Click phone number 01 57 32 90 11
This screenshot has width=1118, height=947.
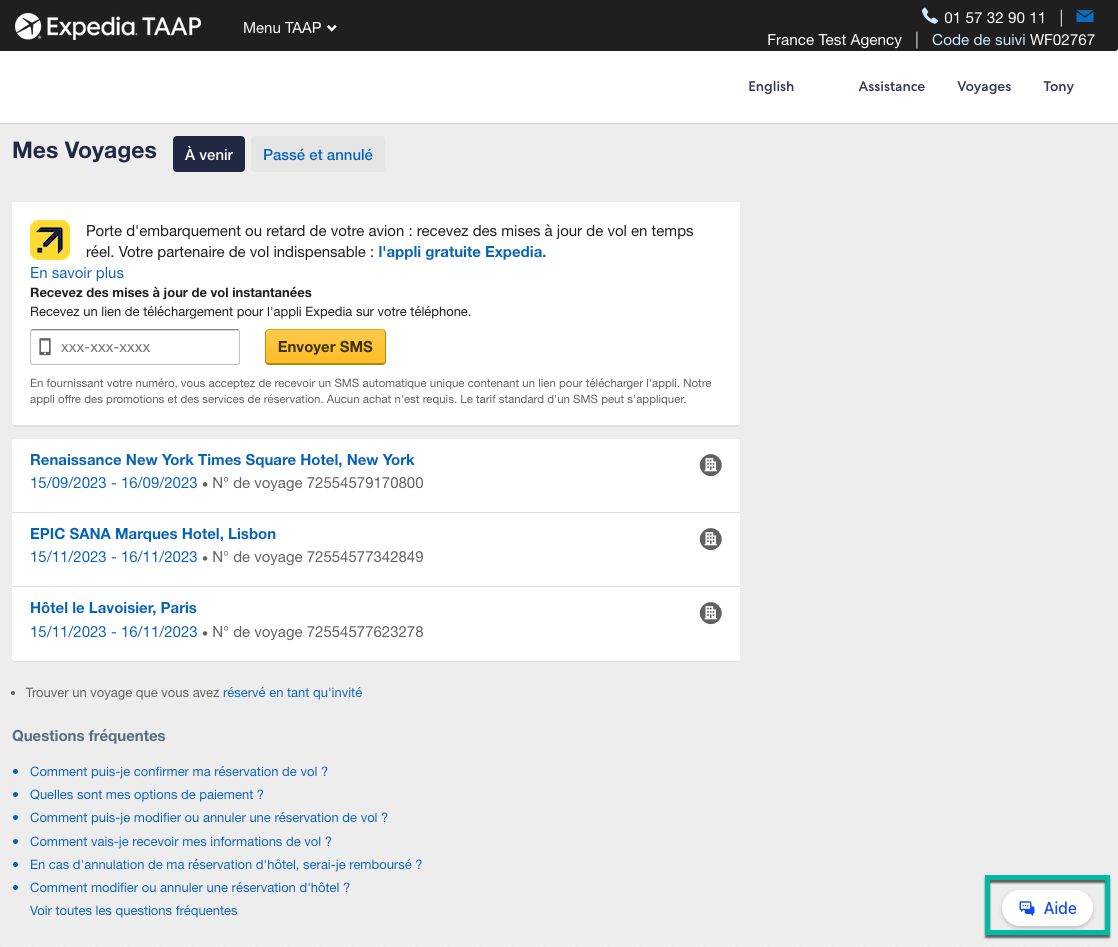[x=995, y=17]
